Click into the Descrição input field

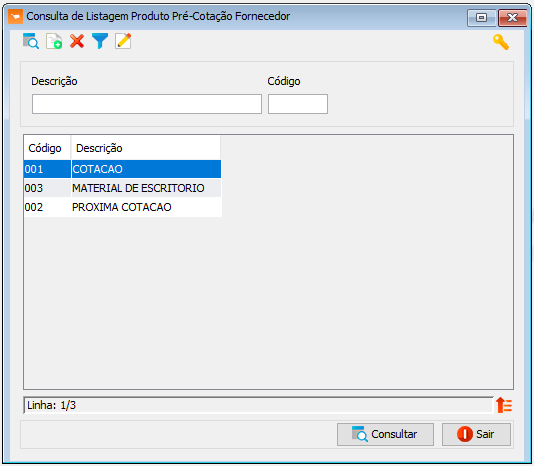click(147, 104)
